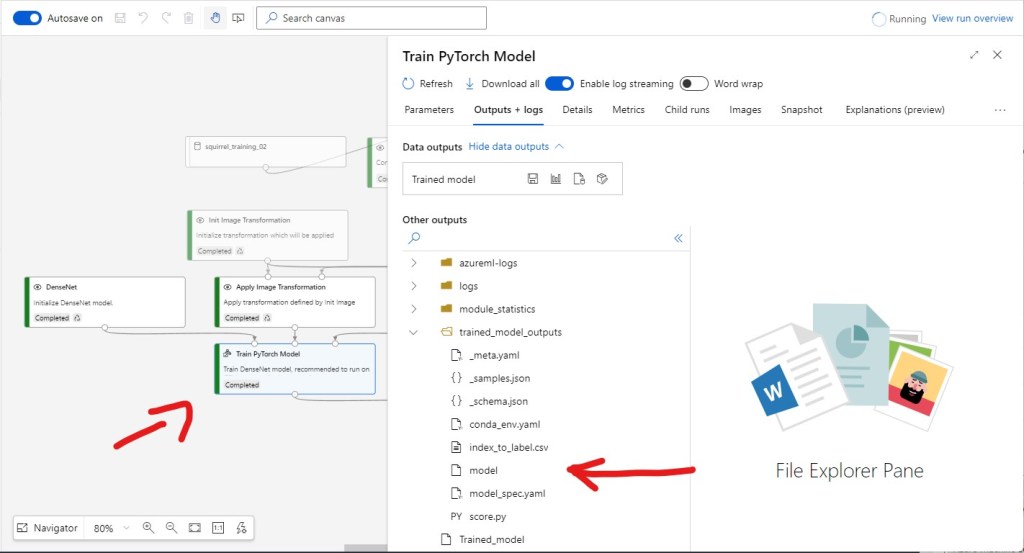Expand the azureml-logs folder

pos(414,263)
